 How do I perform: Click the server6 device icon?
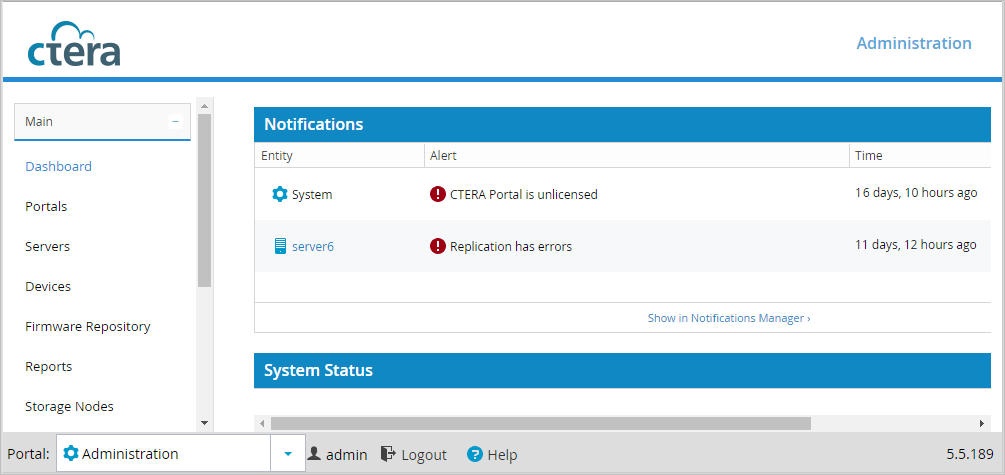(x=280, y=246)
